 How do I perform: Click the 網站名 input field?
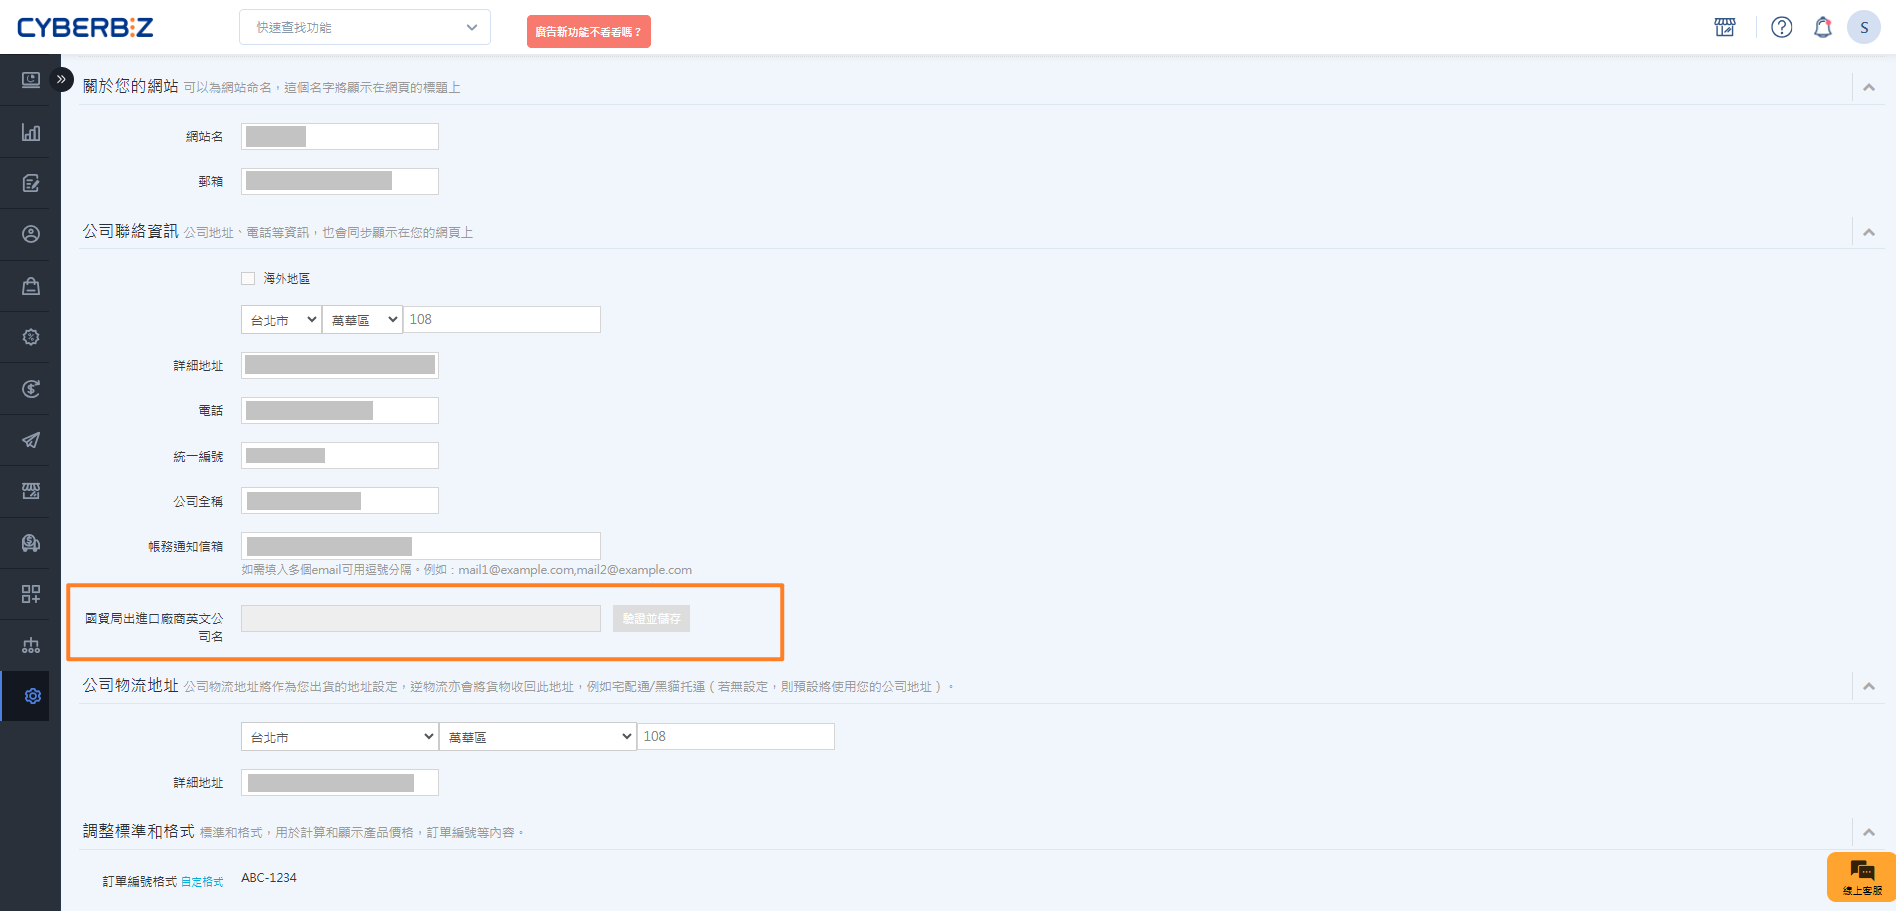coord(340,137)
